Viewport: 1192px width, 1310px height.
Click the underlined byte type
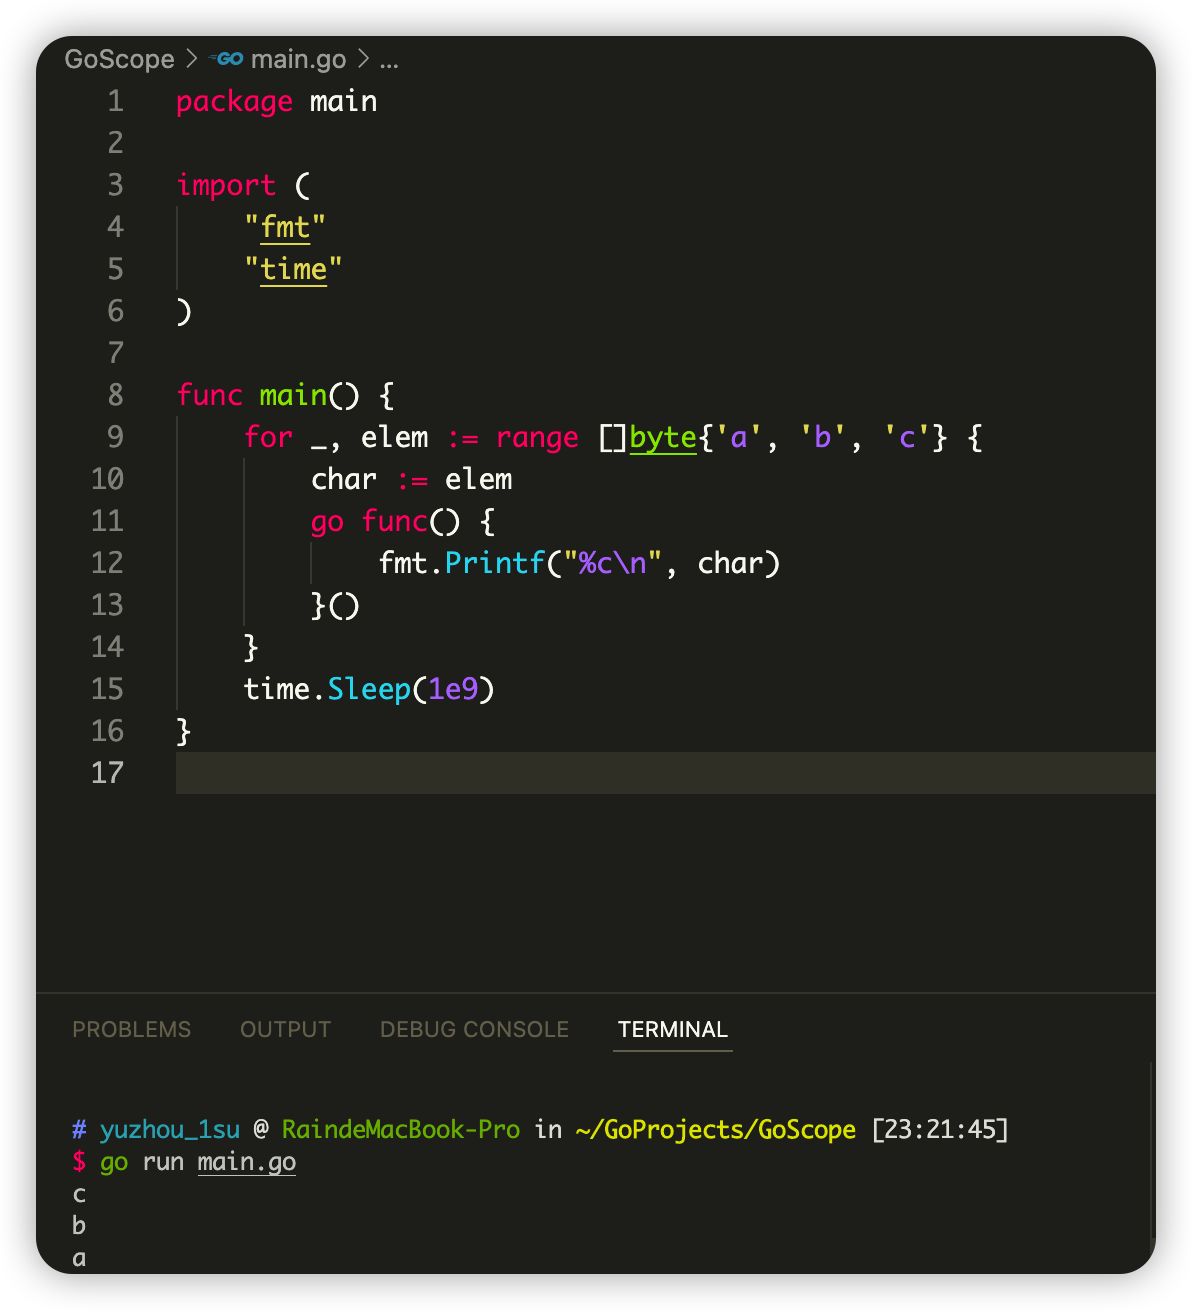[x=663, y=438]
